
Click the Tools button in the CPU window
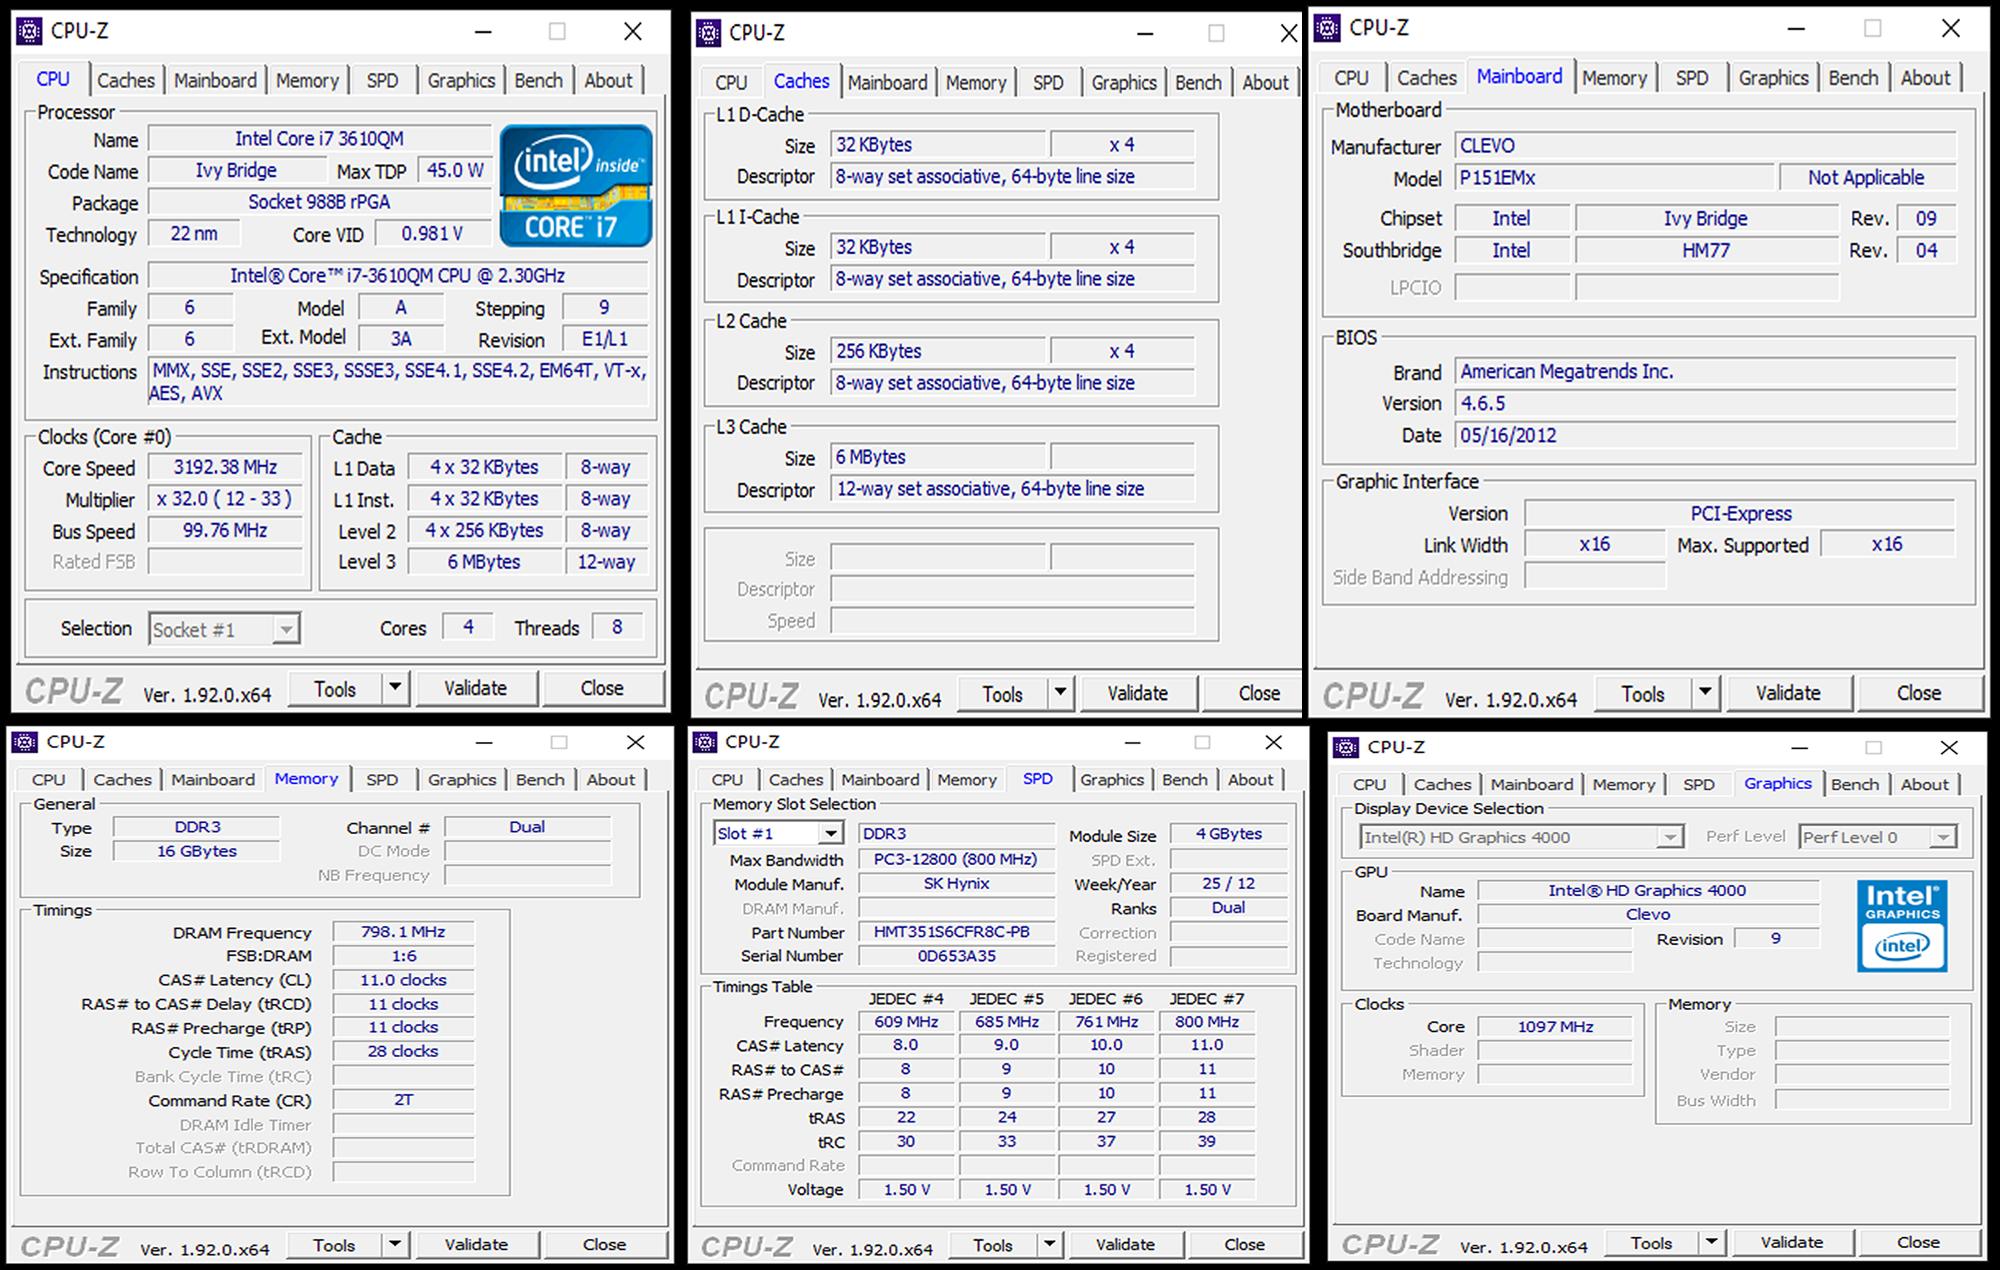pyautogui.click(x=335, y=689)
